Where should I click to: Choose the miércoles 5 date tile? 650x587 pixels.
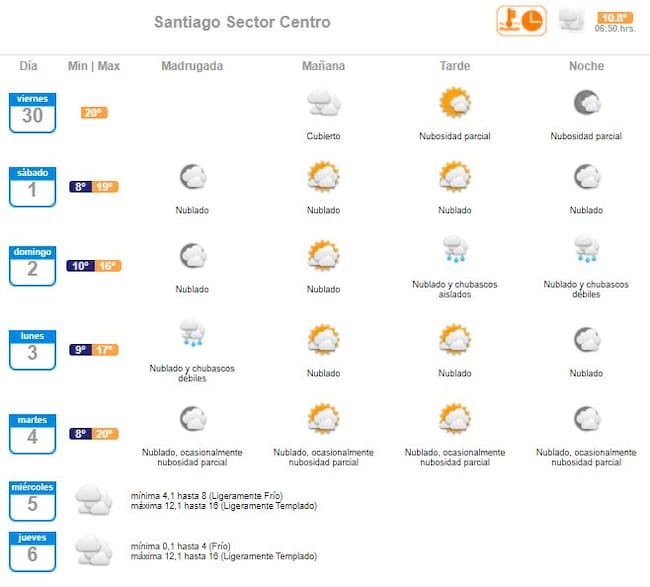tap(32, 499)
